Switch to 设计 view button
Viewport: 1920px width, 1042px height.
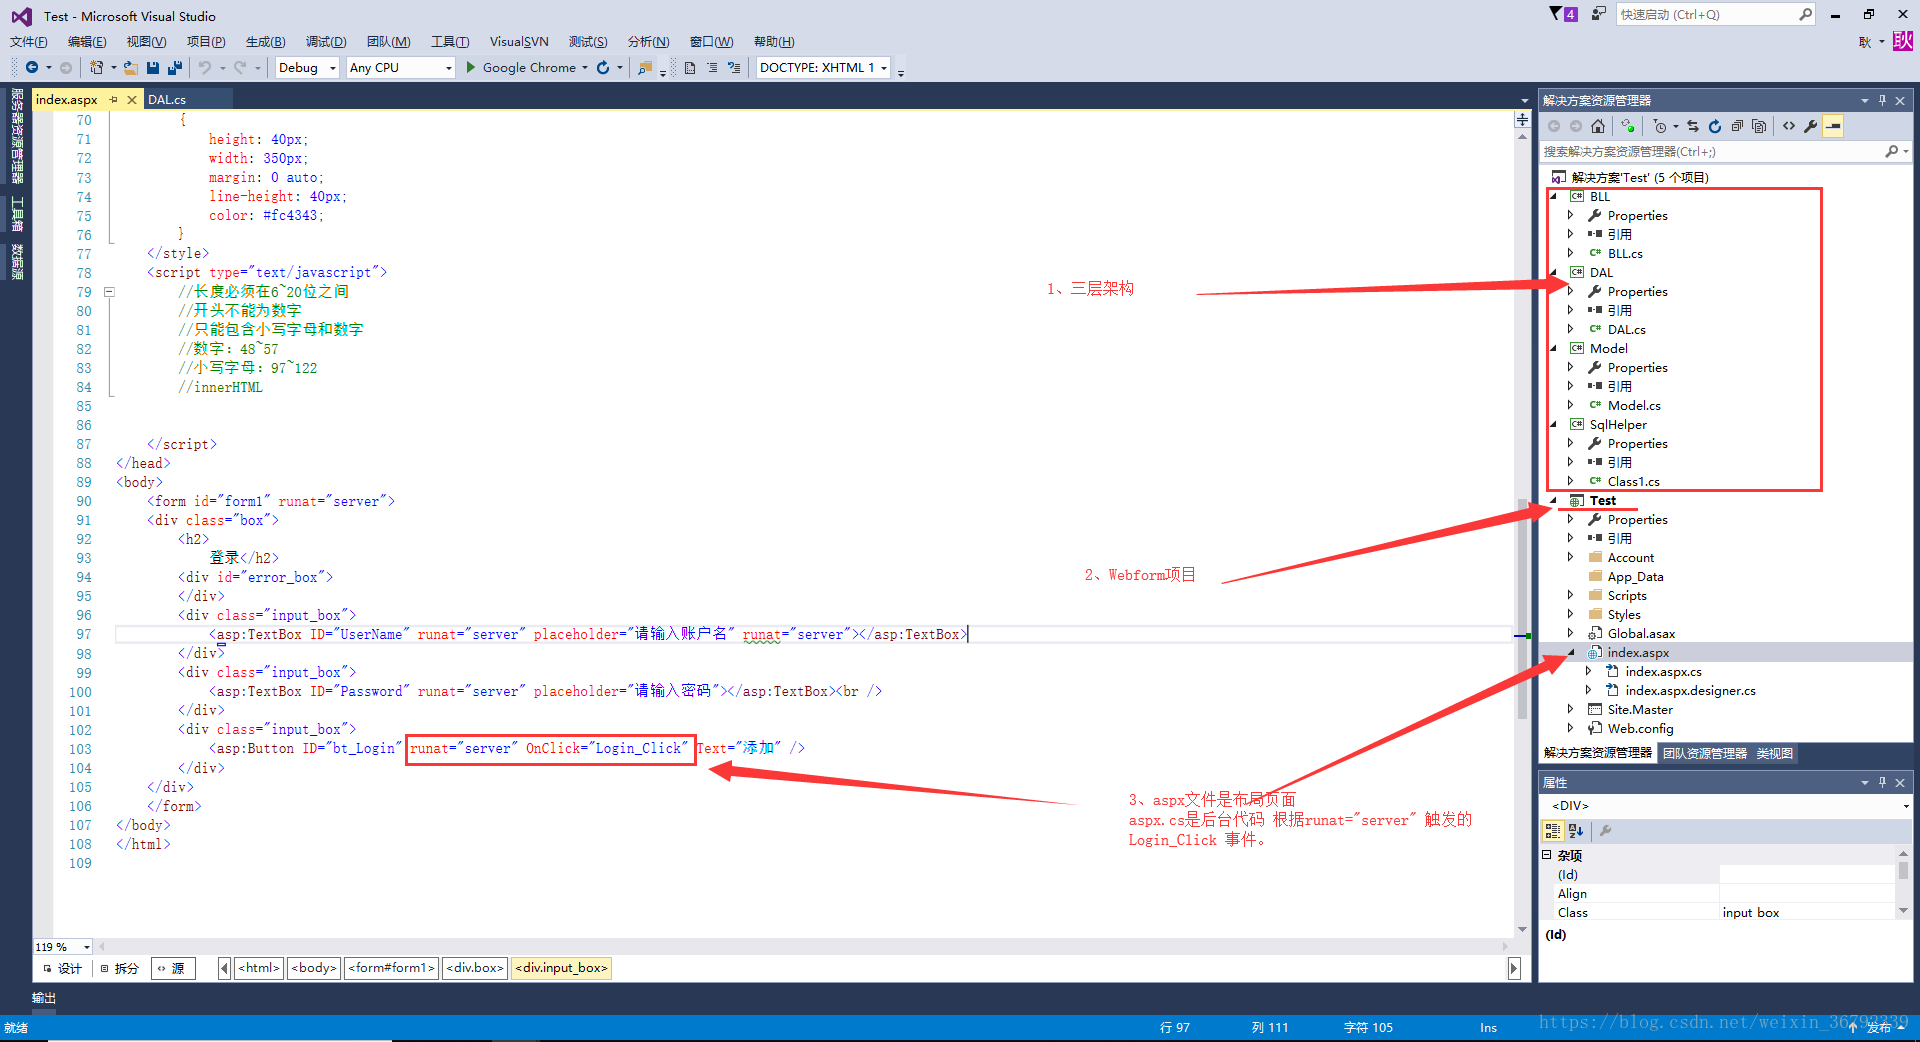pos(63,968)
